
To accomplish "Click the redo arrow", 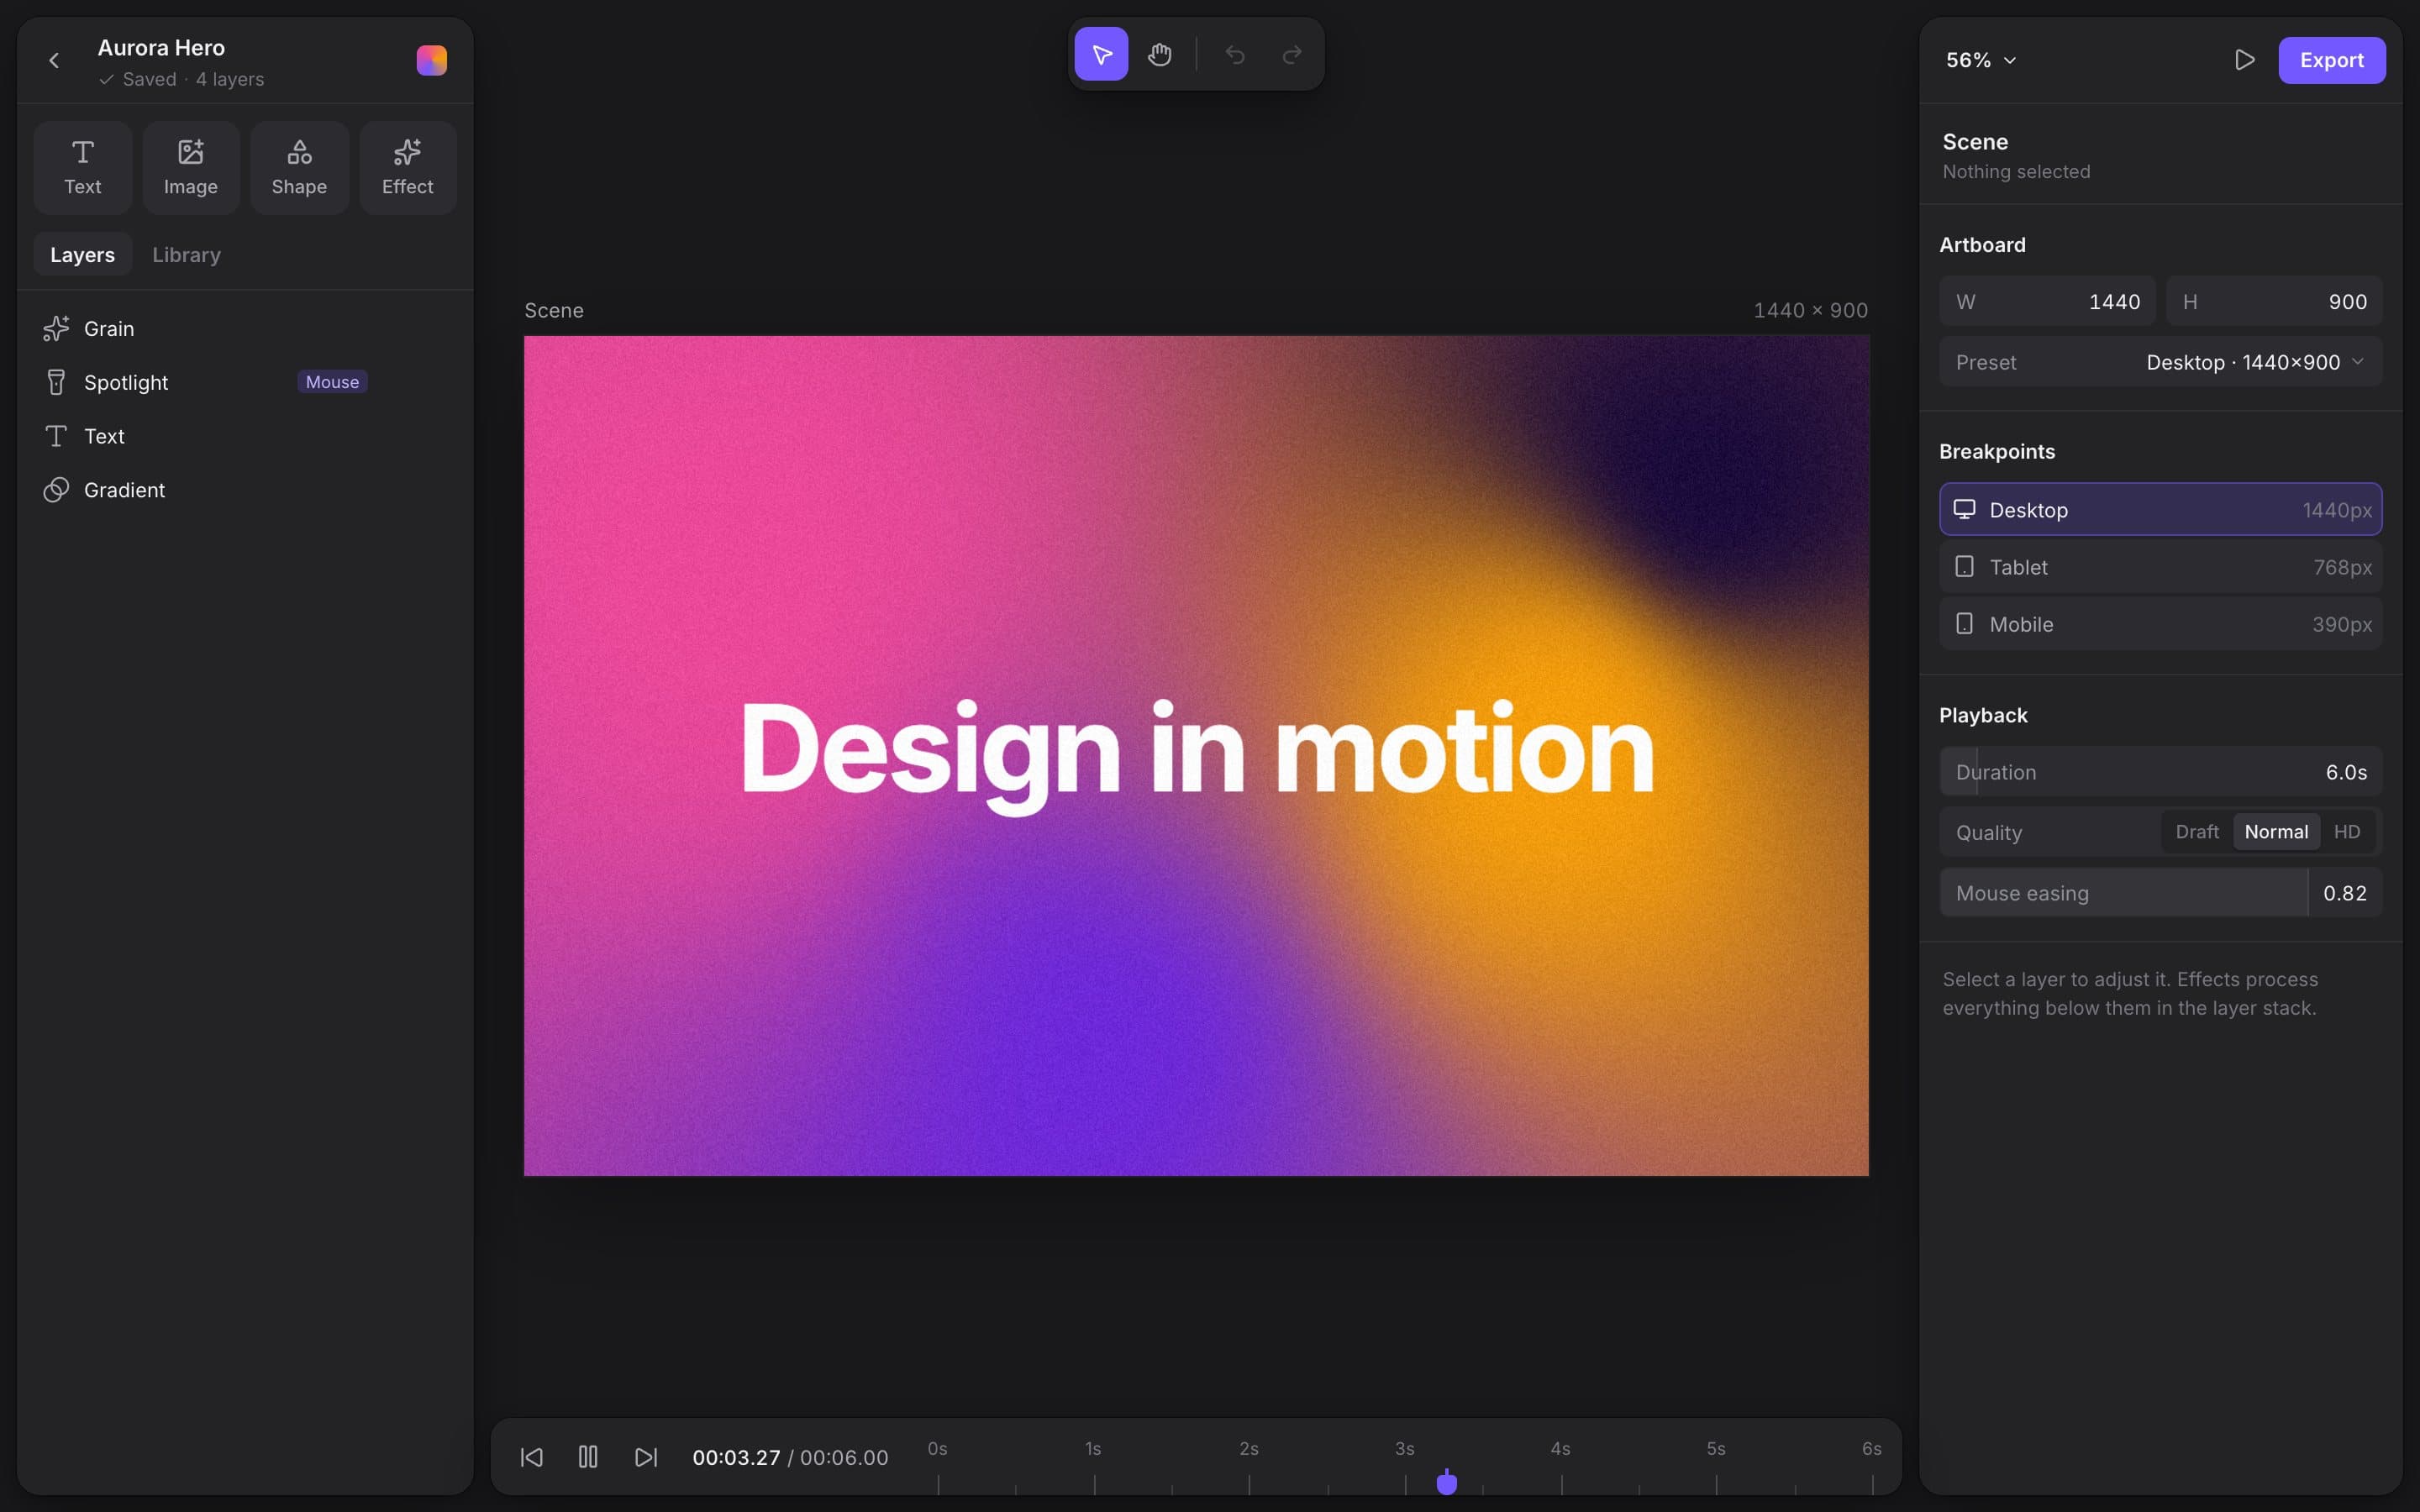I will coord(1292,54).
